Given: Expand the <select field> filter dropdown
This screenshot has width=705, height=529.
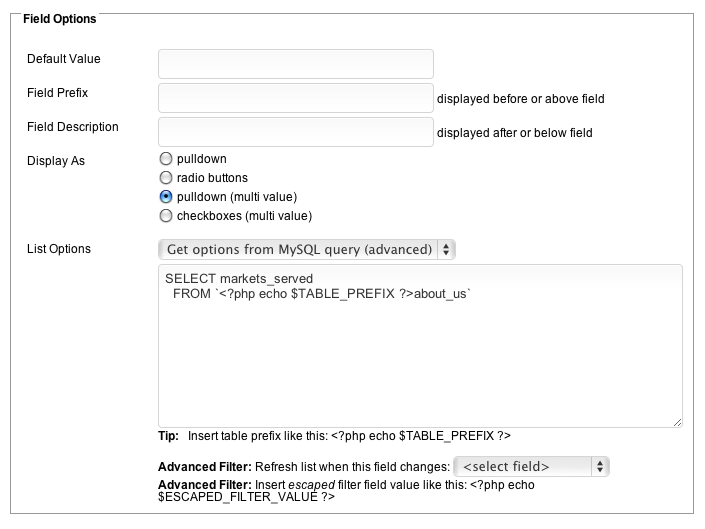Looking at the screenshot, I should [x=531, y=466].
